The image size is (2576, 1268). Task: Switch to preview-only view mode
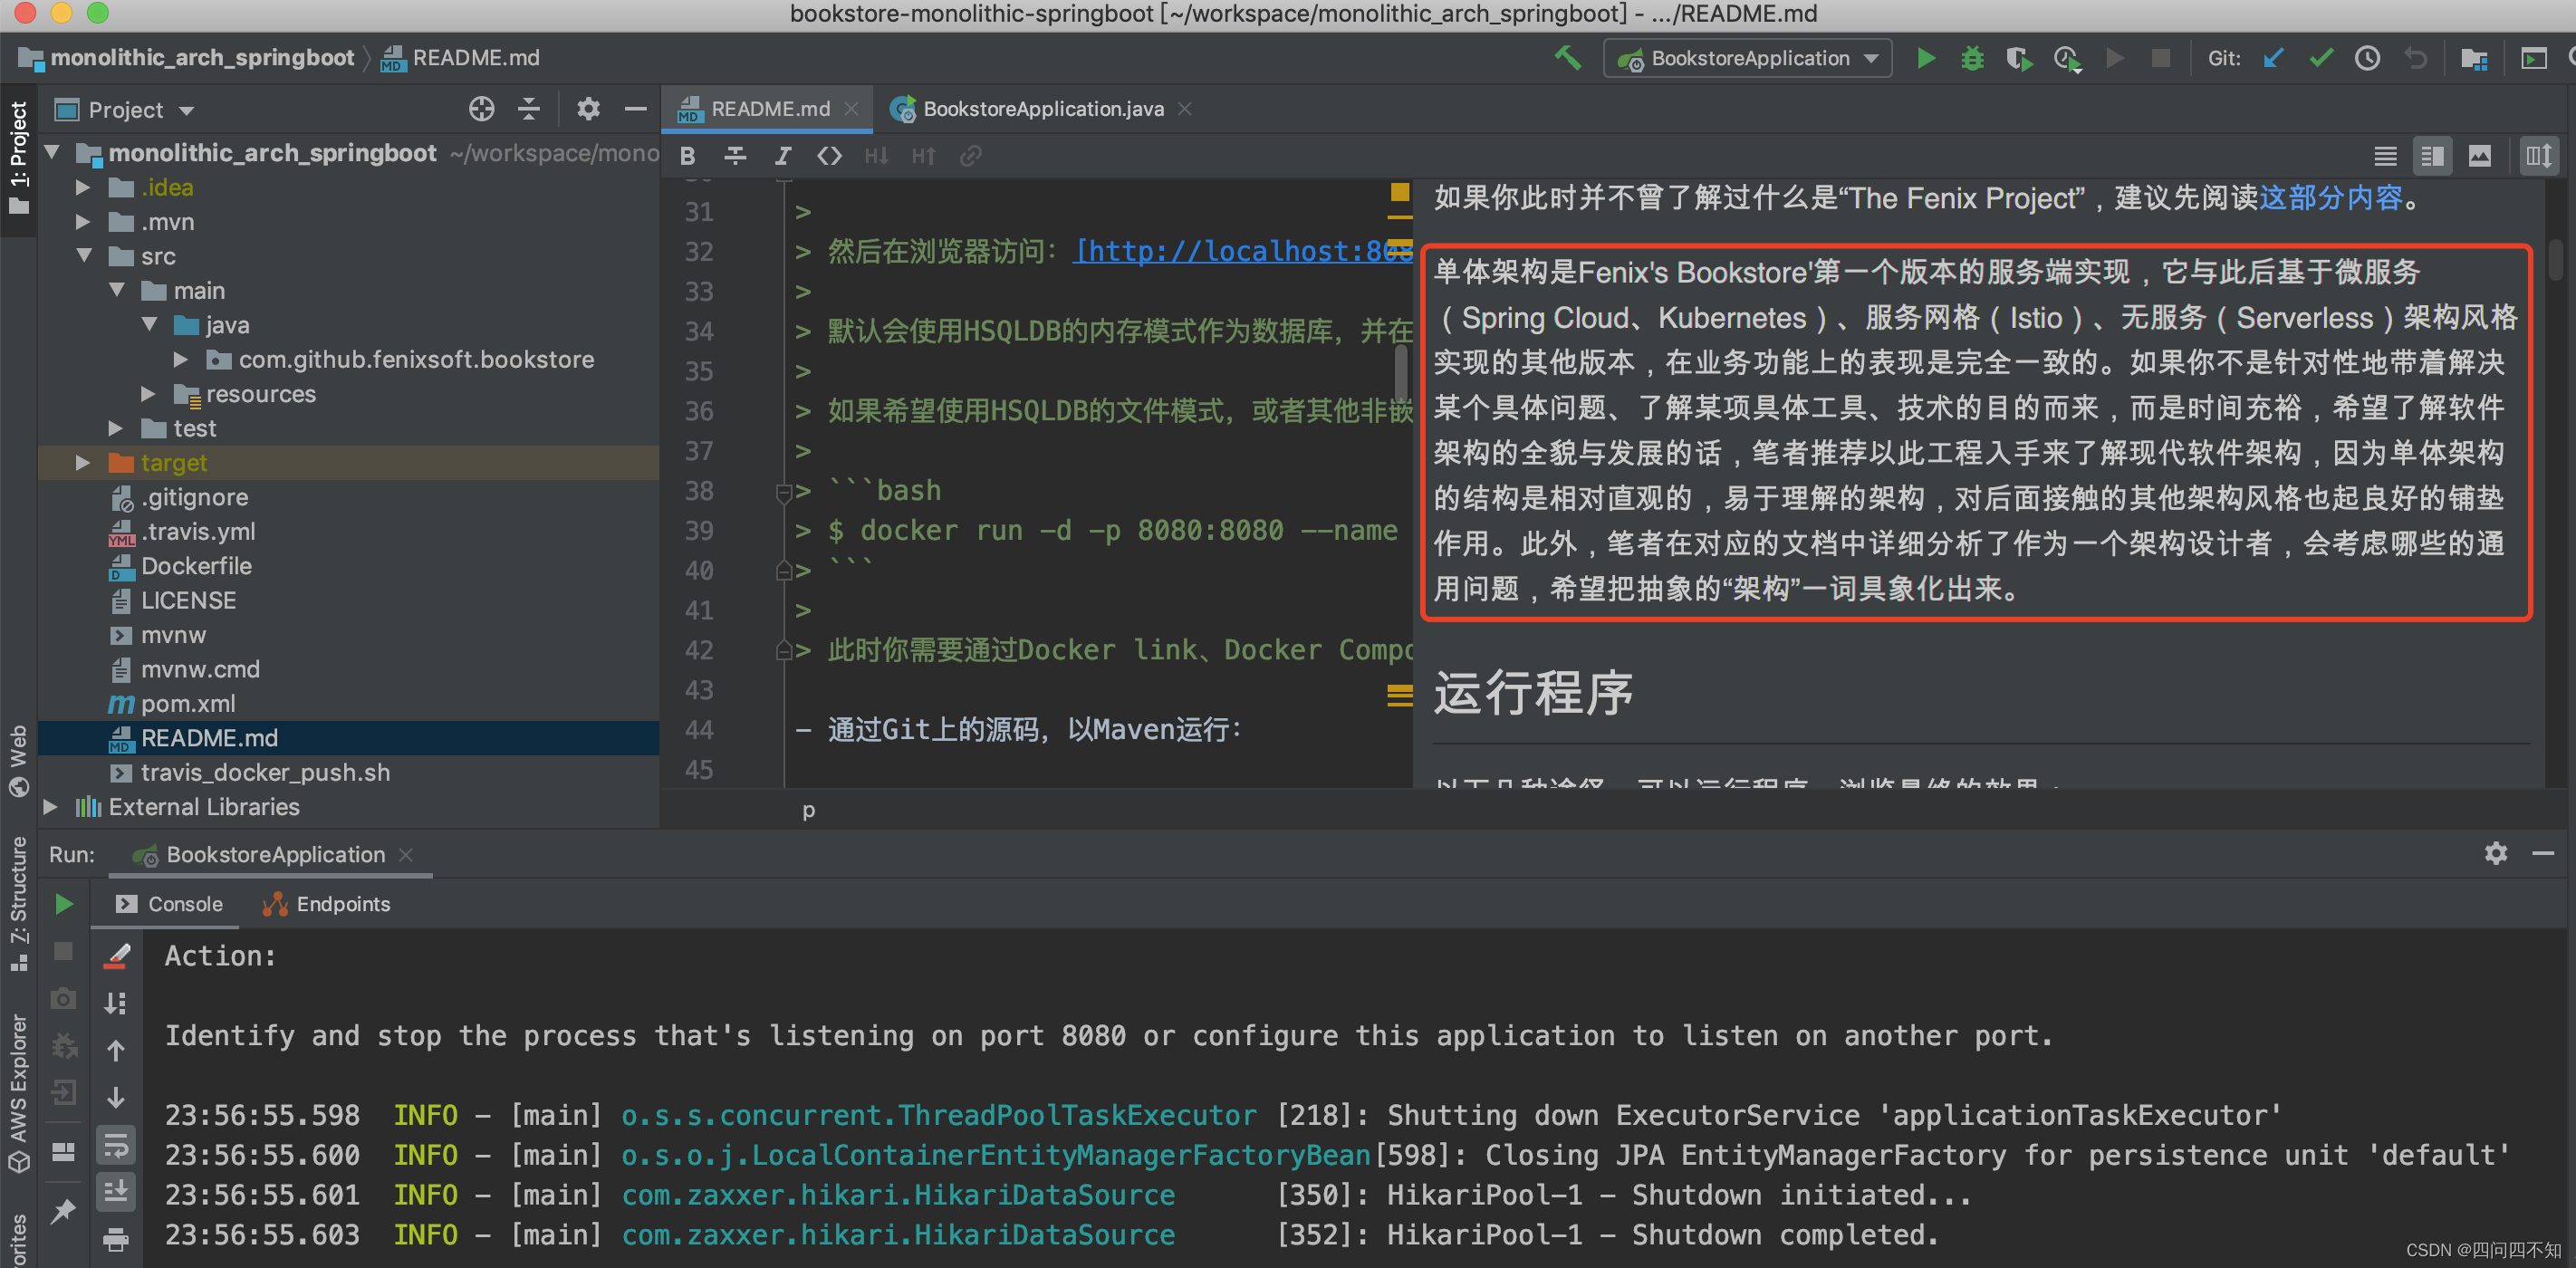point(2479,156)
